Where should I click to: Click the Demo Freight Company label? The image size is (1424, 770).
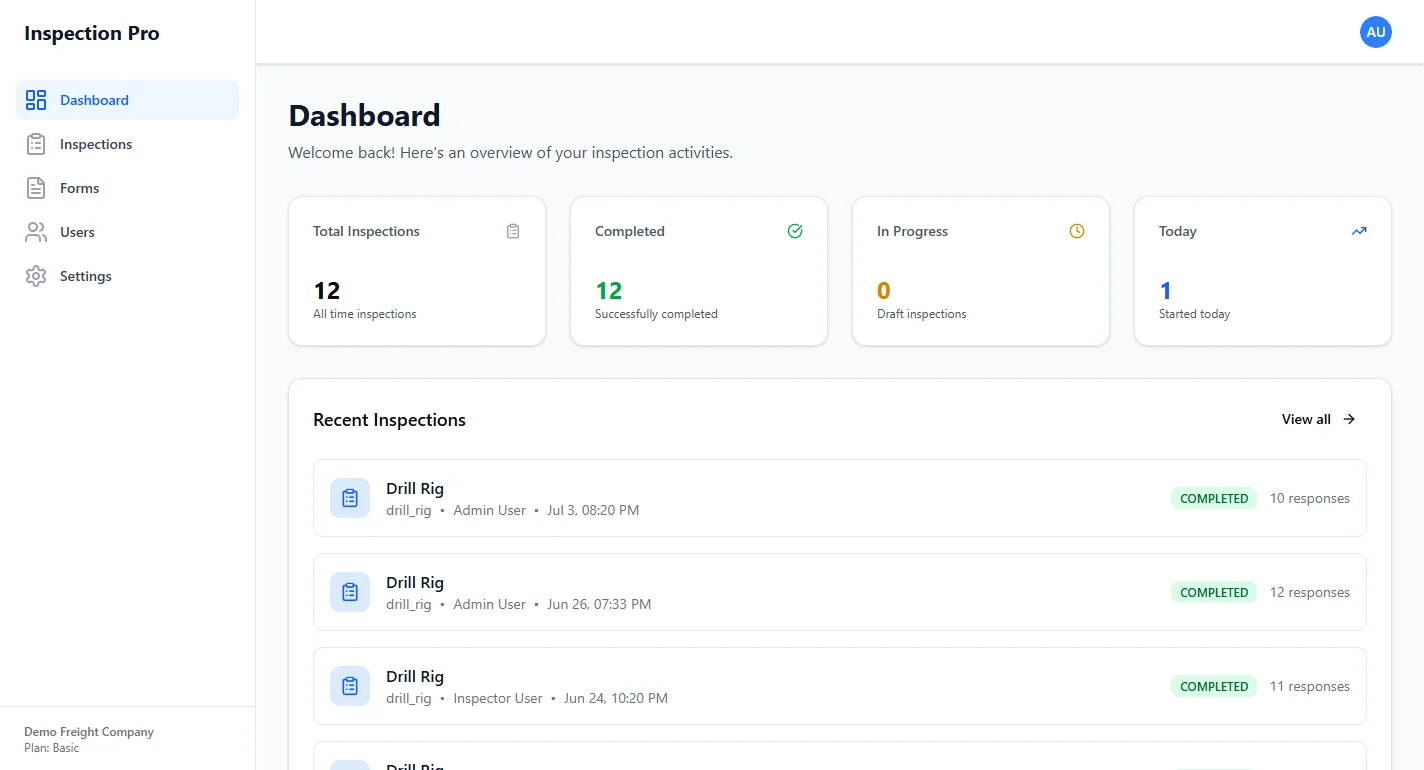(89, 732)
